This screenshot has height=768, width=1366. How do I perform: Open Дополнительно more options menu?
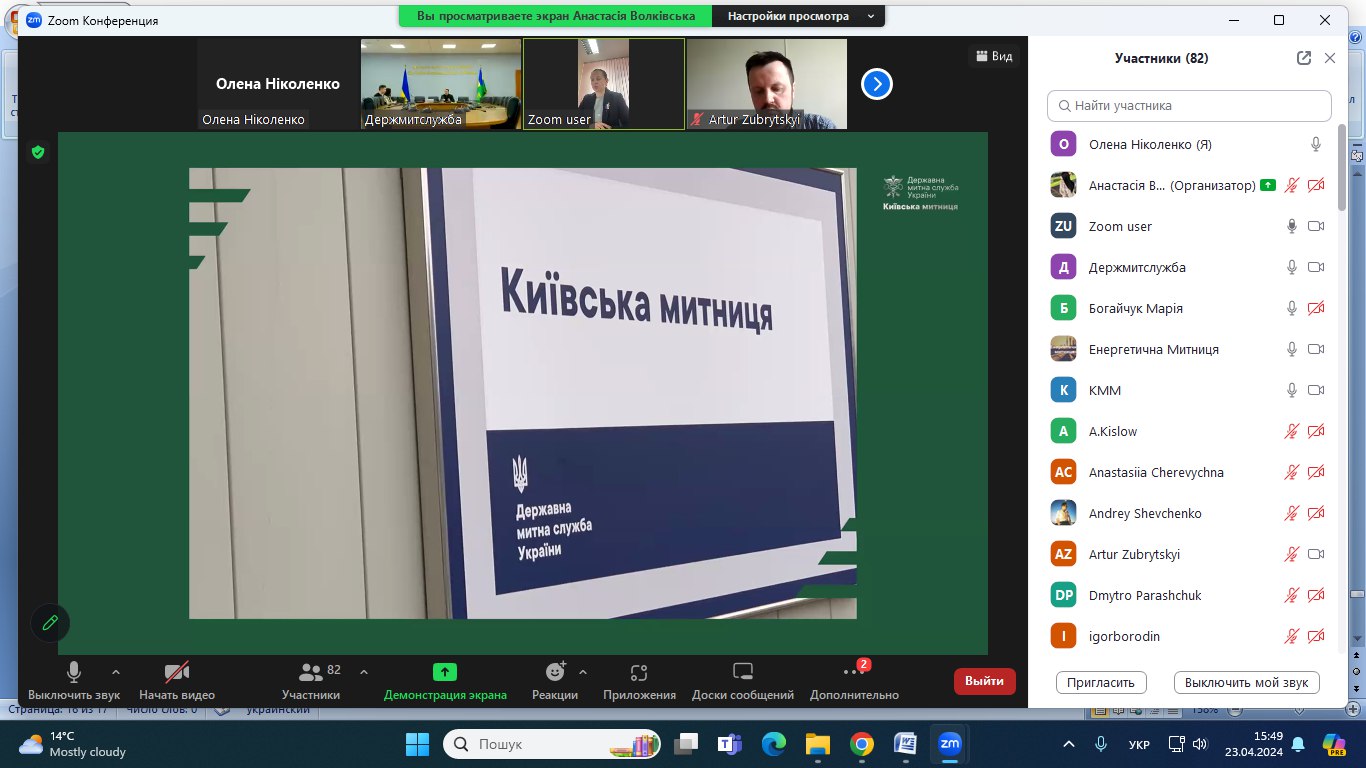(854, 681)
